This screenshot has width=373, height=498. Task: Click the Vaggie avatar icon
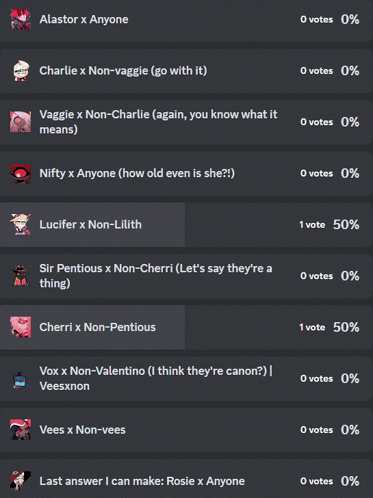pos(20,122)
